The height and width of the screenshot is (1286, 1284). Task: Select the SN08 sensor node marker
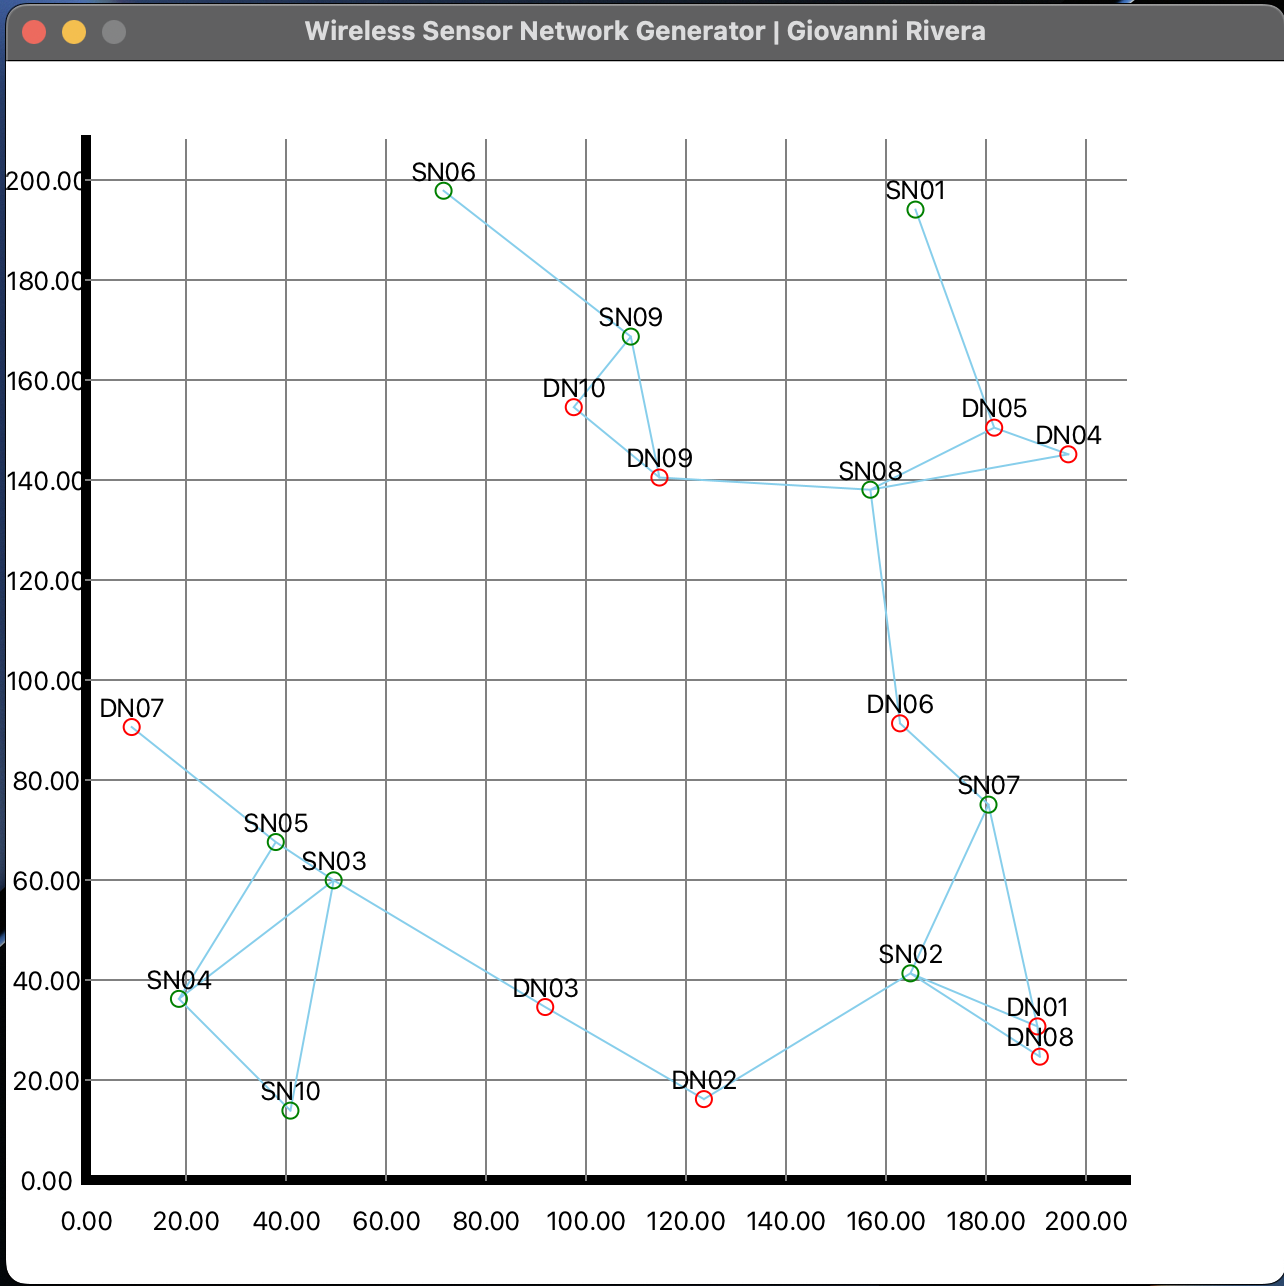[x=870, y=490]
